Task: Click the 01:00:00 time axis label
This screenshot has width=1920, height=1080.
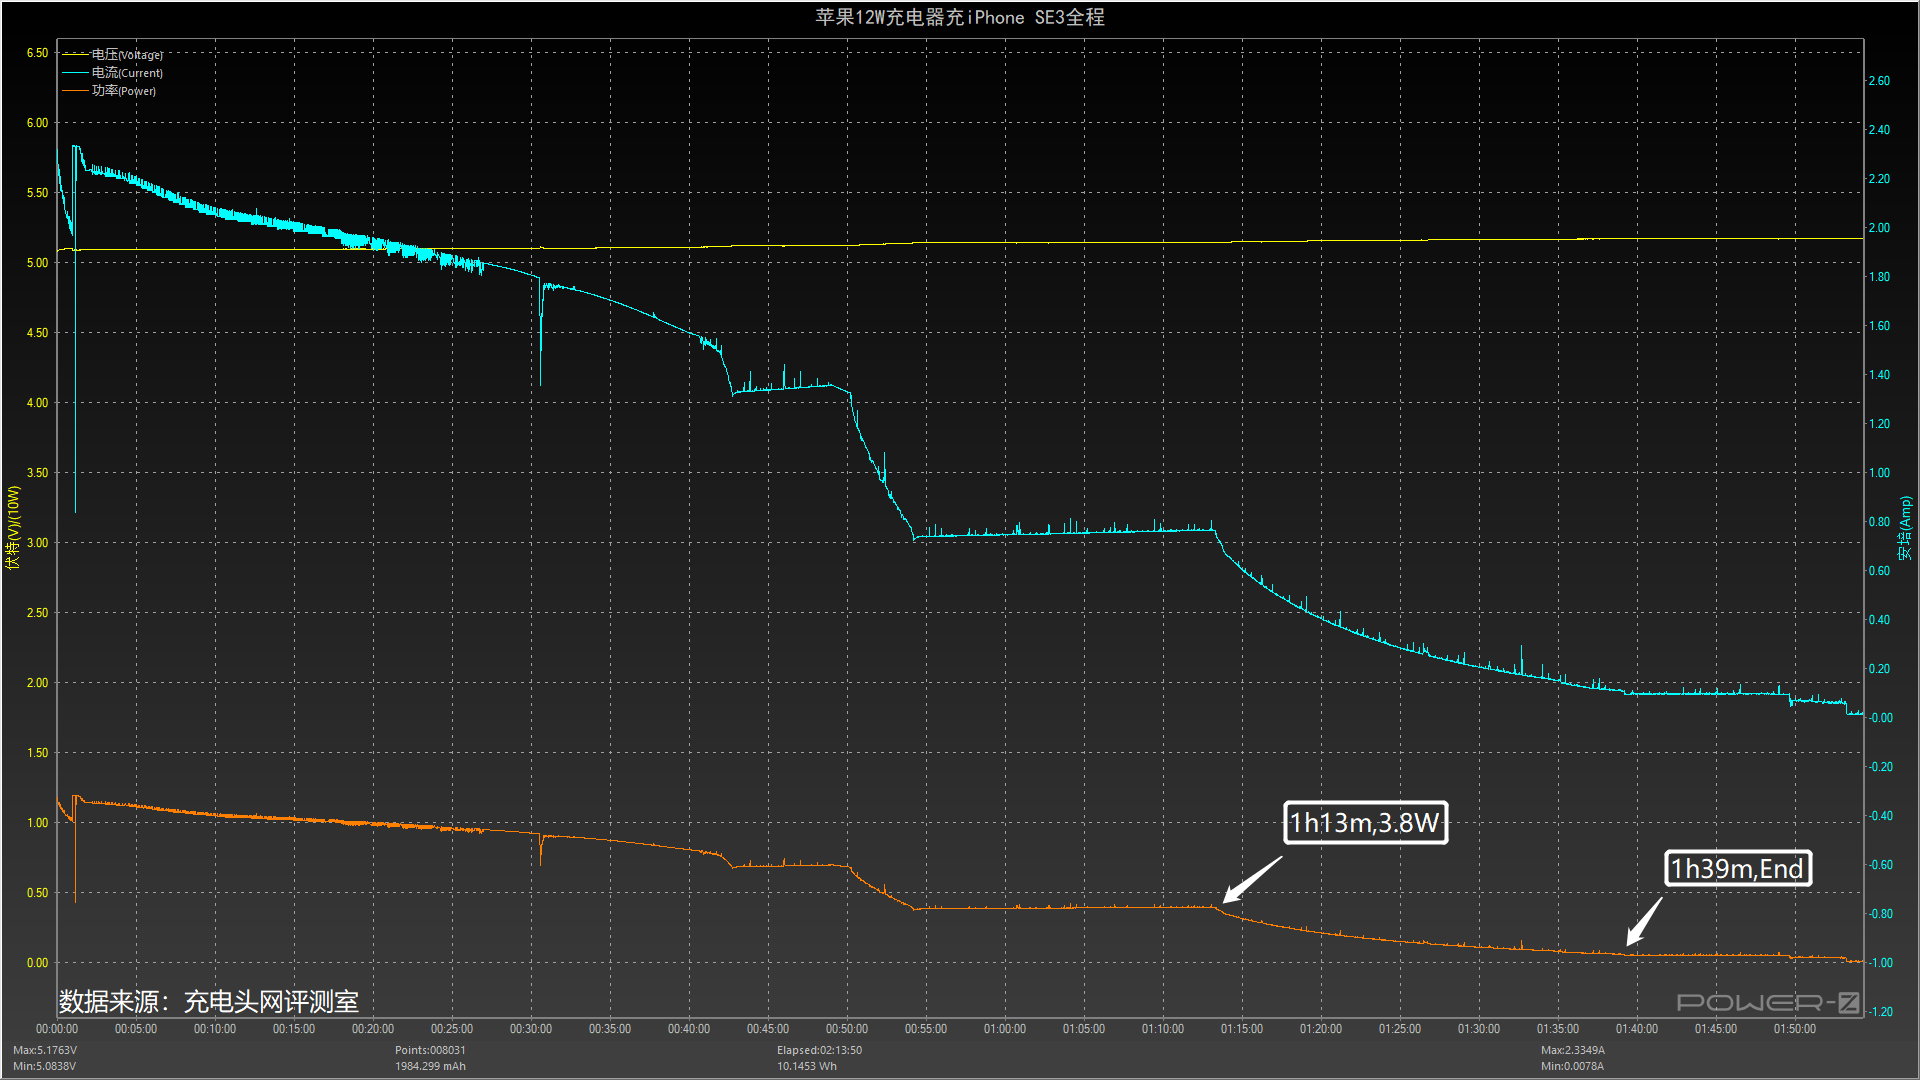Action: pos(1005,1029)
